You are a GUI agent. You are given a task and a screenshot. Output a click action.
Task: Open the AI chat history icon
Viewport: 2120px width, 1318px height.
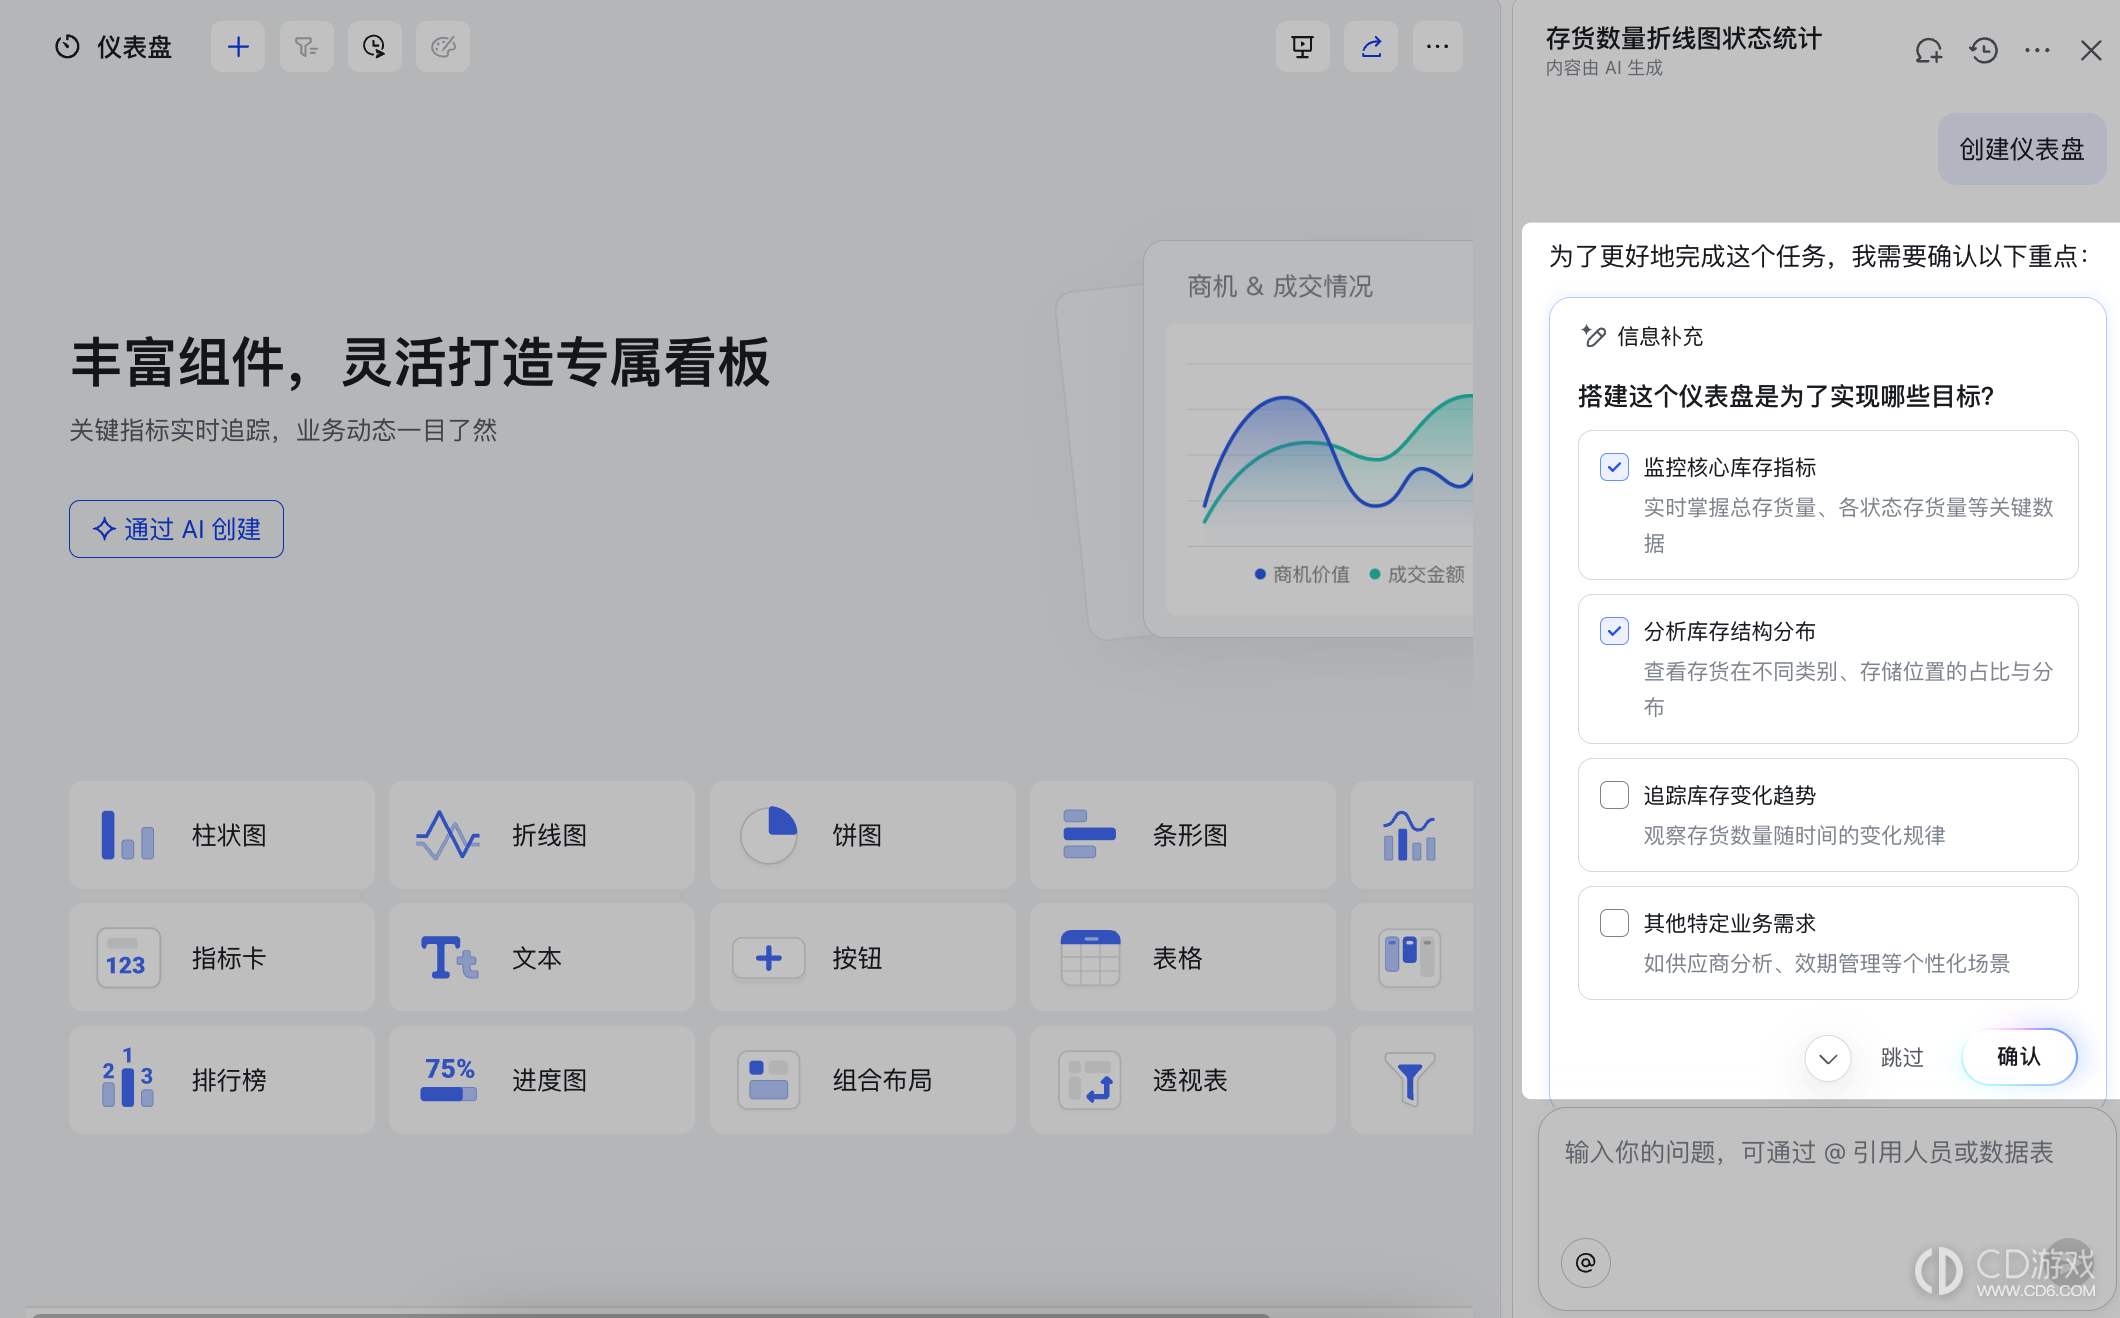[1983, 50]
